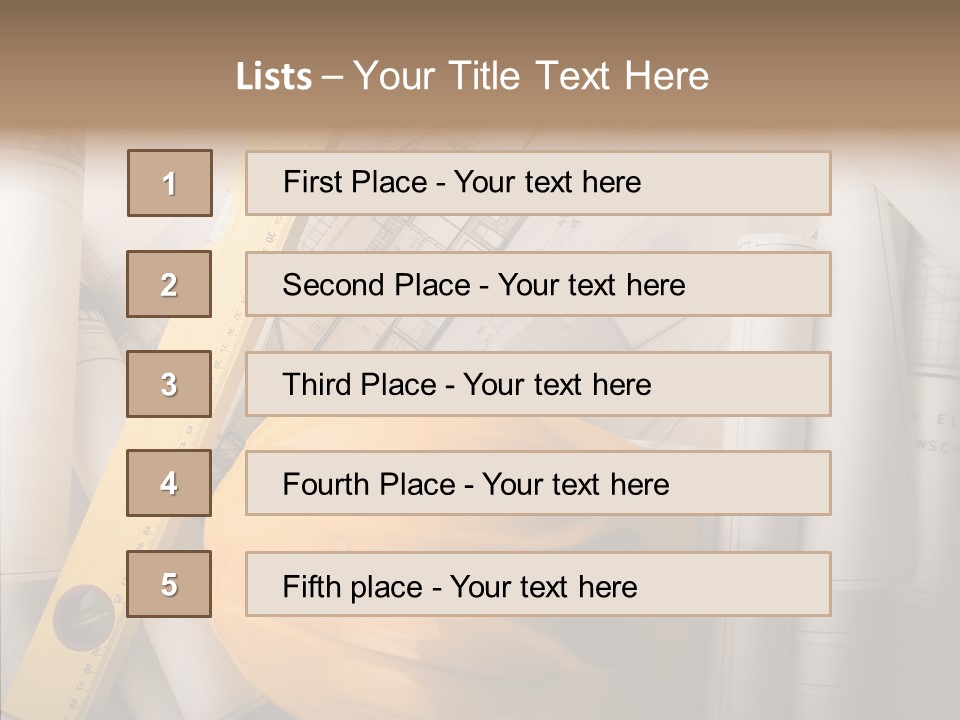
Task: Click the round bubble vial on level
Action: tap(84, 612)
